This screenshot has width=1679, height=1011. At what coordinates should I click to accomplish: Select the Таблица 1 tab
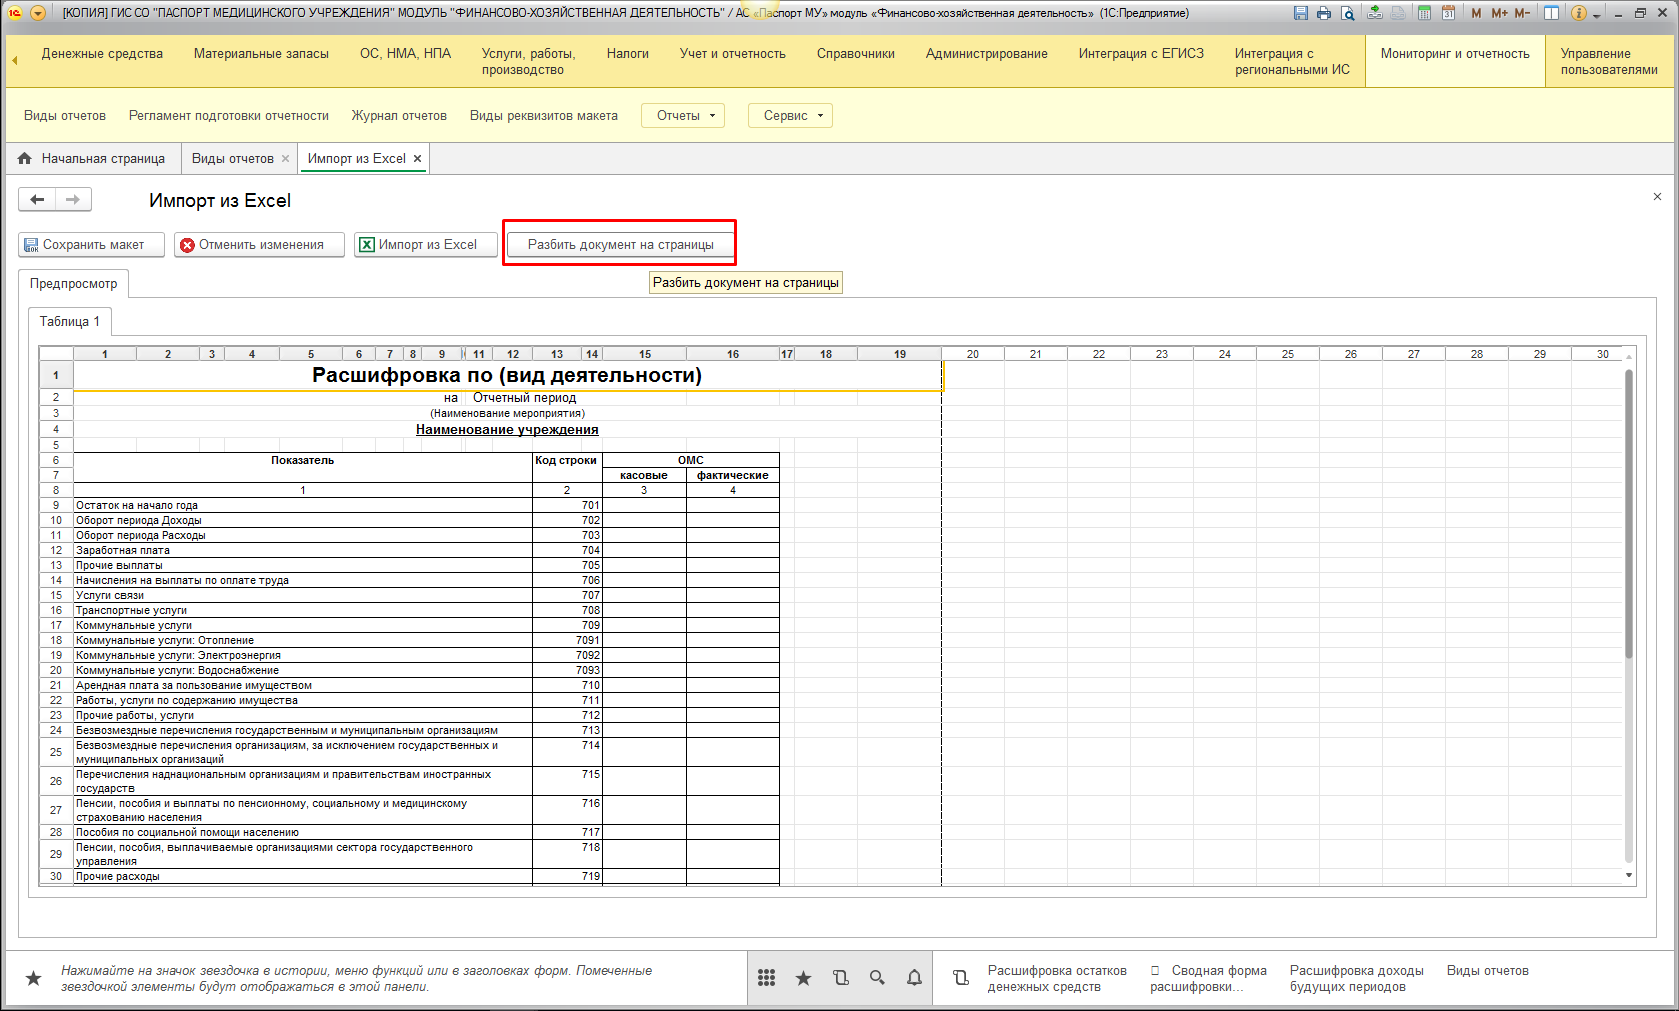point(70,322)
